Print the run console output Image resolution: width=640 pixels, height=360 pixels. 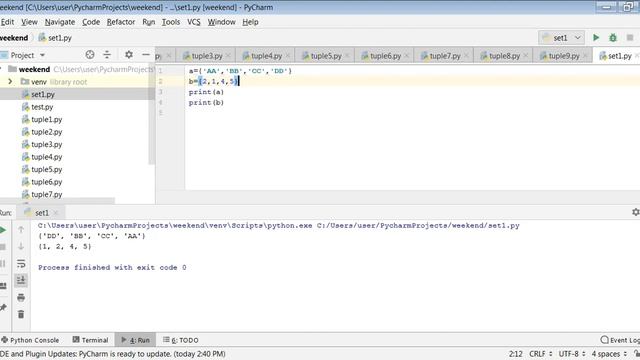(21, 298)
